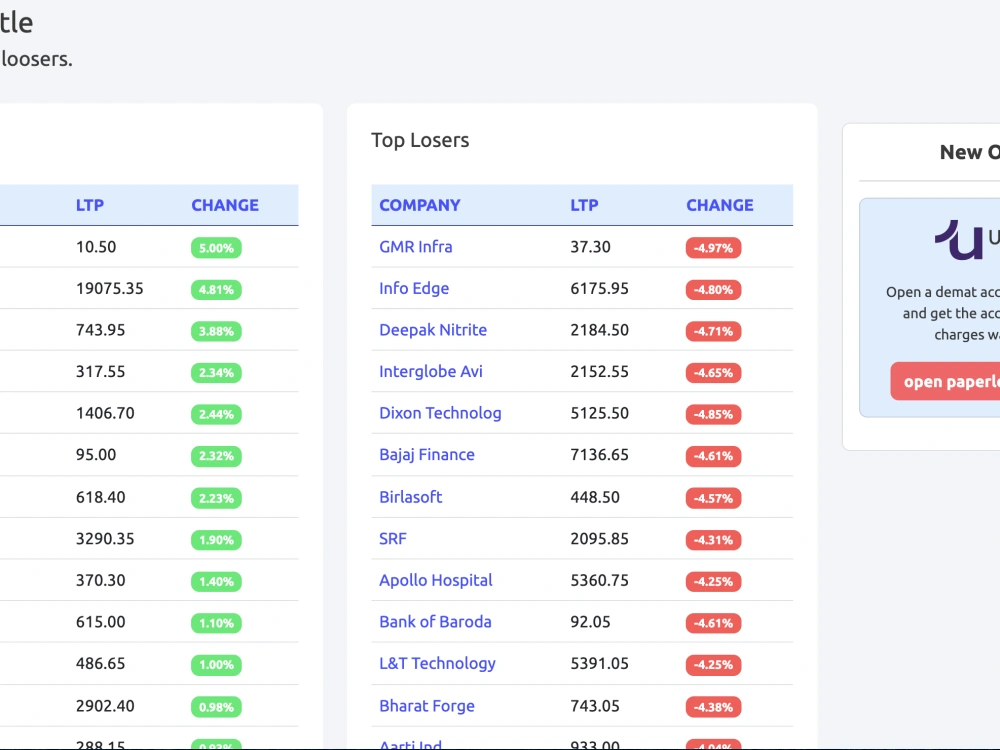1000x750 pixels.
Task: Click LTP header in the gainers table
Action: tap(90, 205)
